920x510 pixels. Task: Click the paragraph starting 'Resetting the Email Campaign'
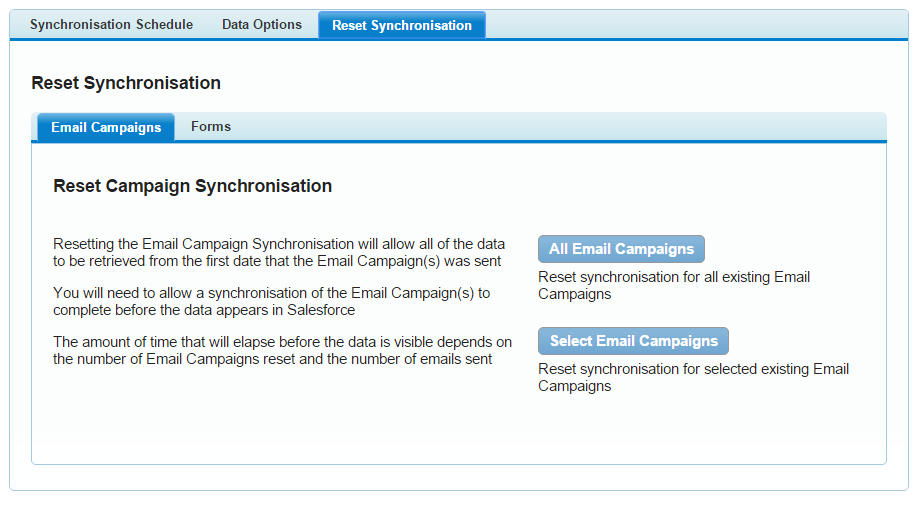pos(279,252)
